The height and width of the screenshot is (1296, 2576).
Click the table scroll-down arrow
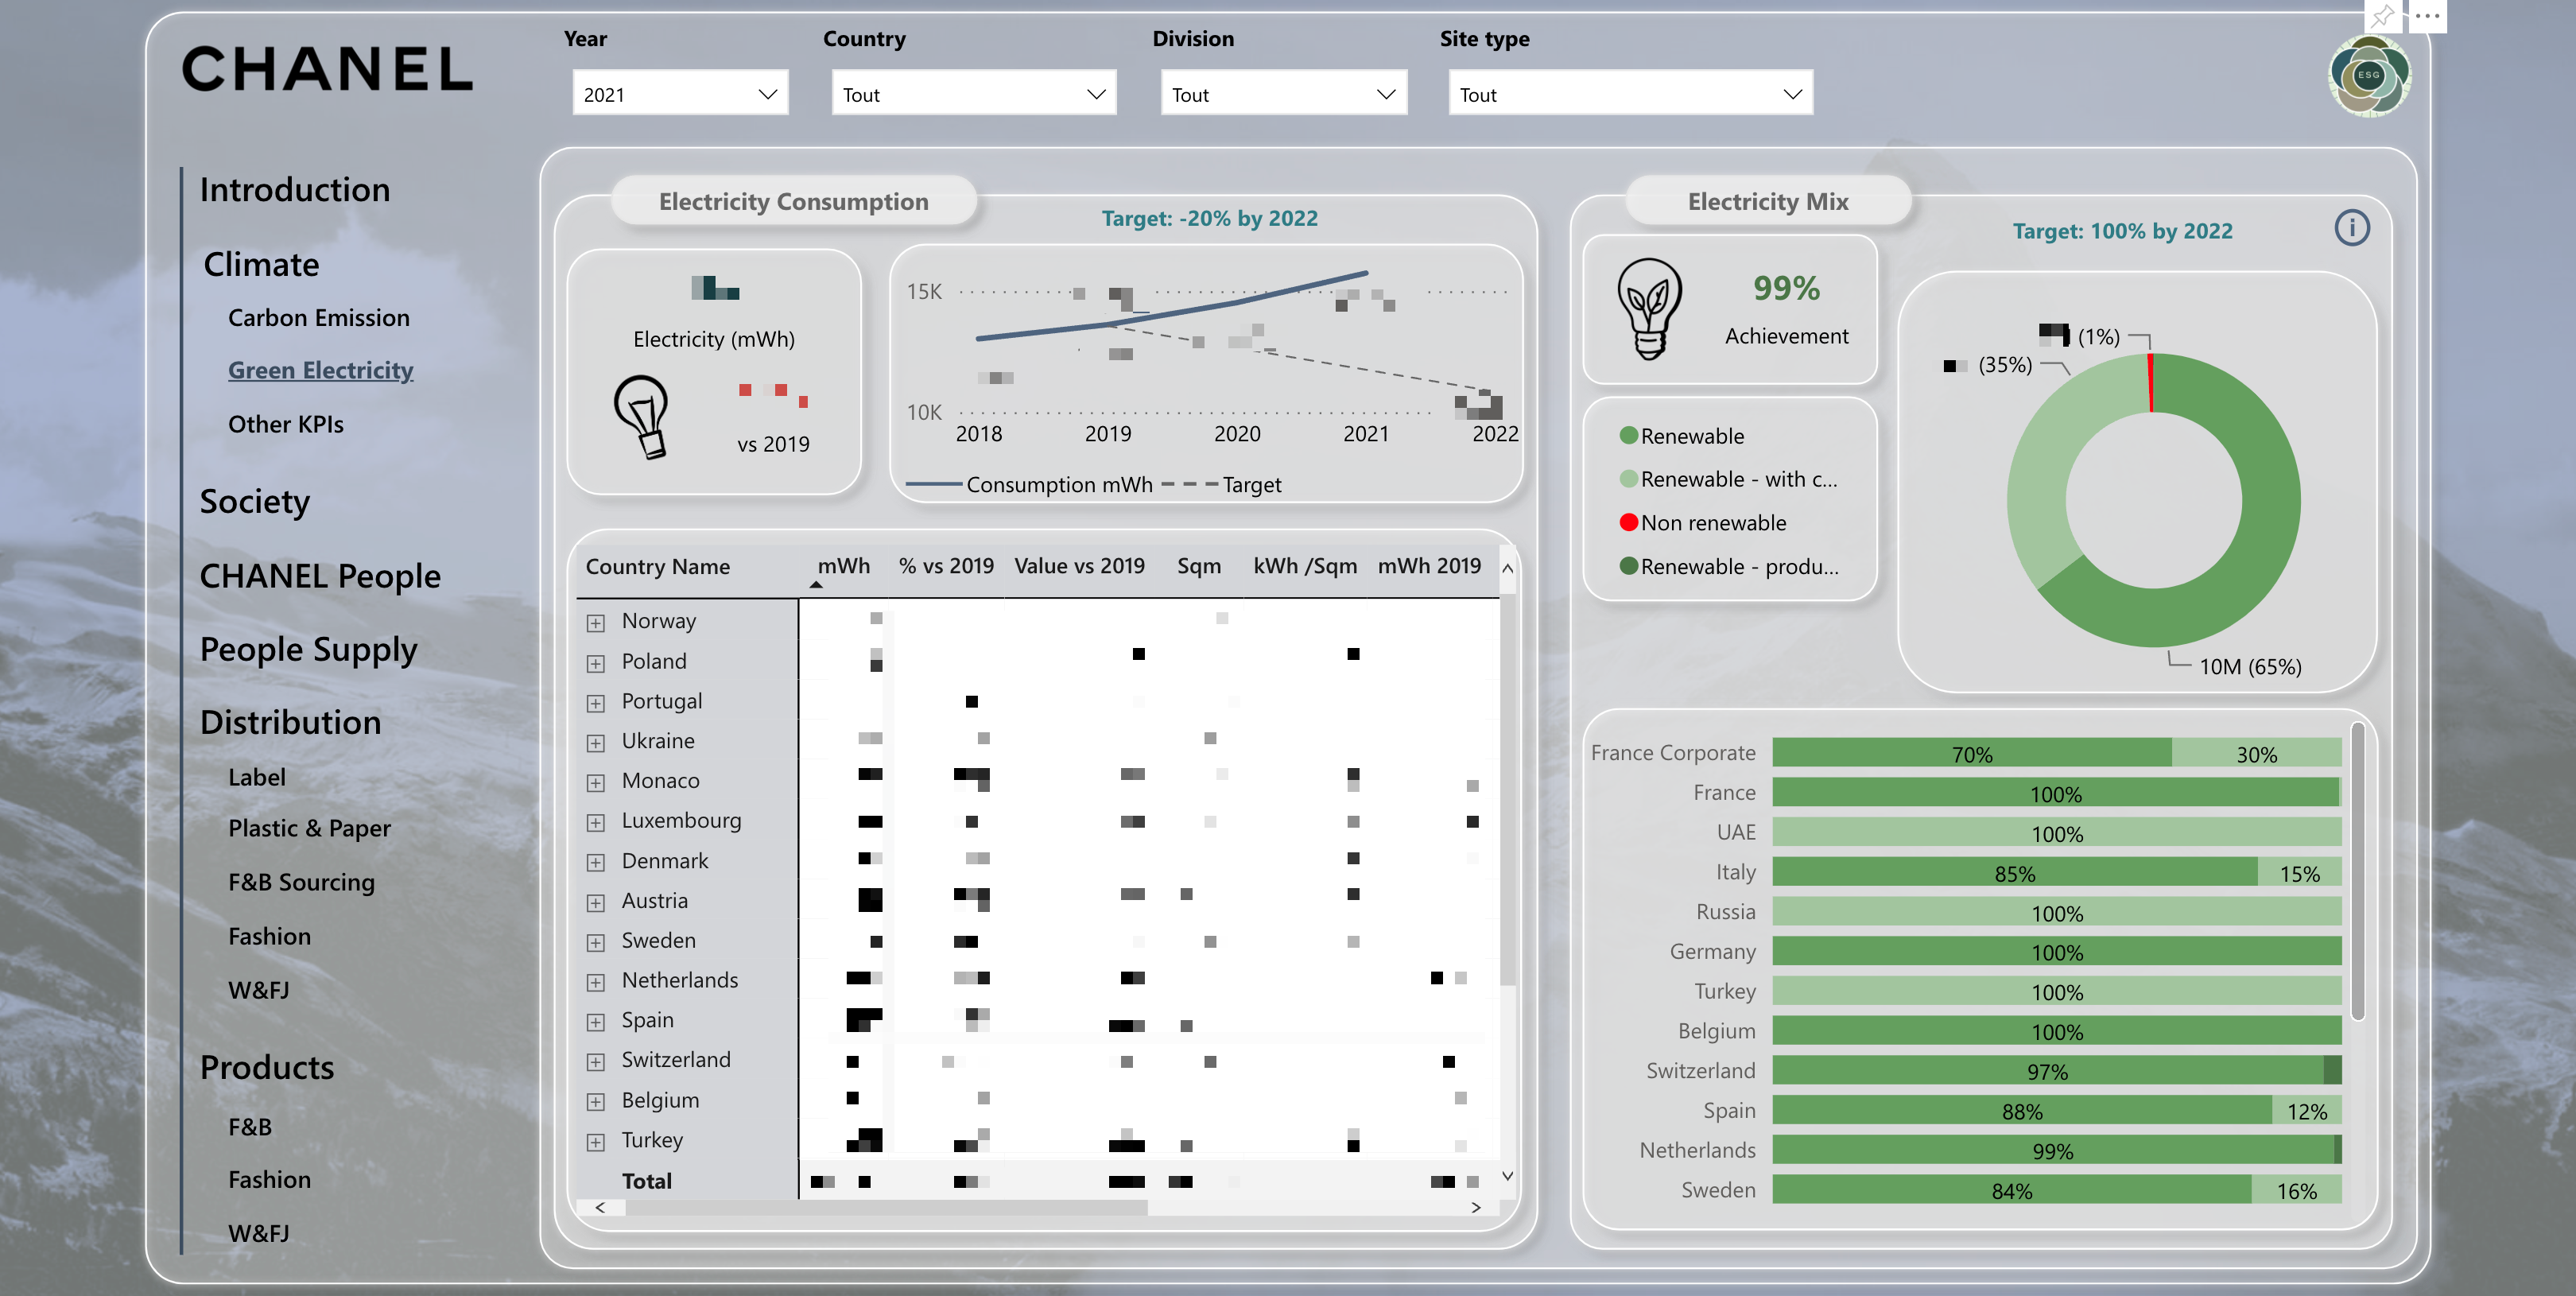point(1507,1176)
